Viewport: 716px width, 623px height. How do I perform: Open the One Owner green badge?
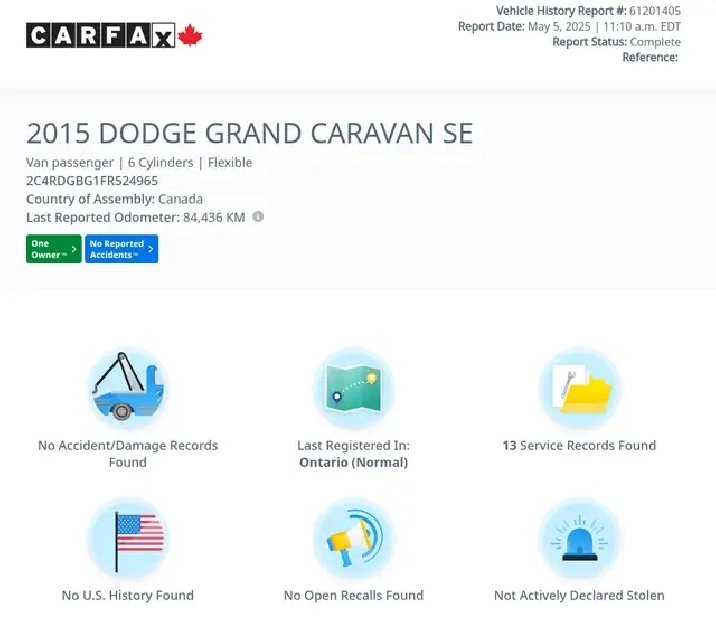click(53, 249)
